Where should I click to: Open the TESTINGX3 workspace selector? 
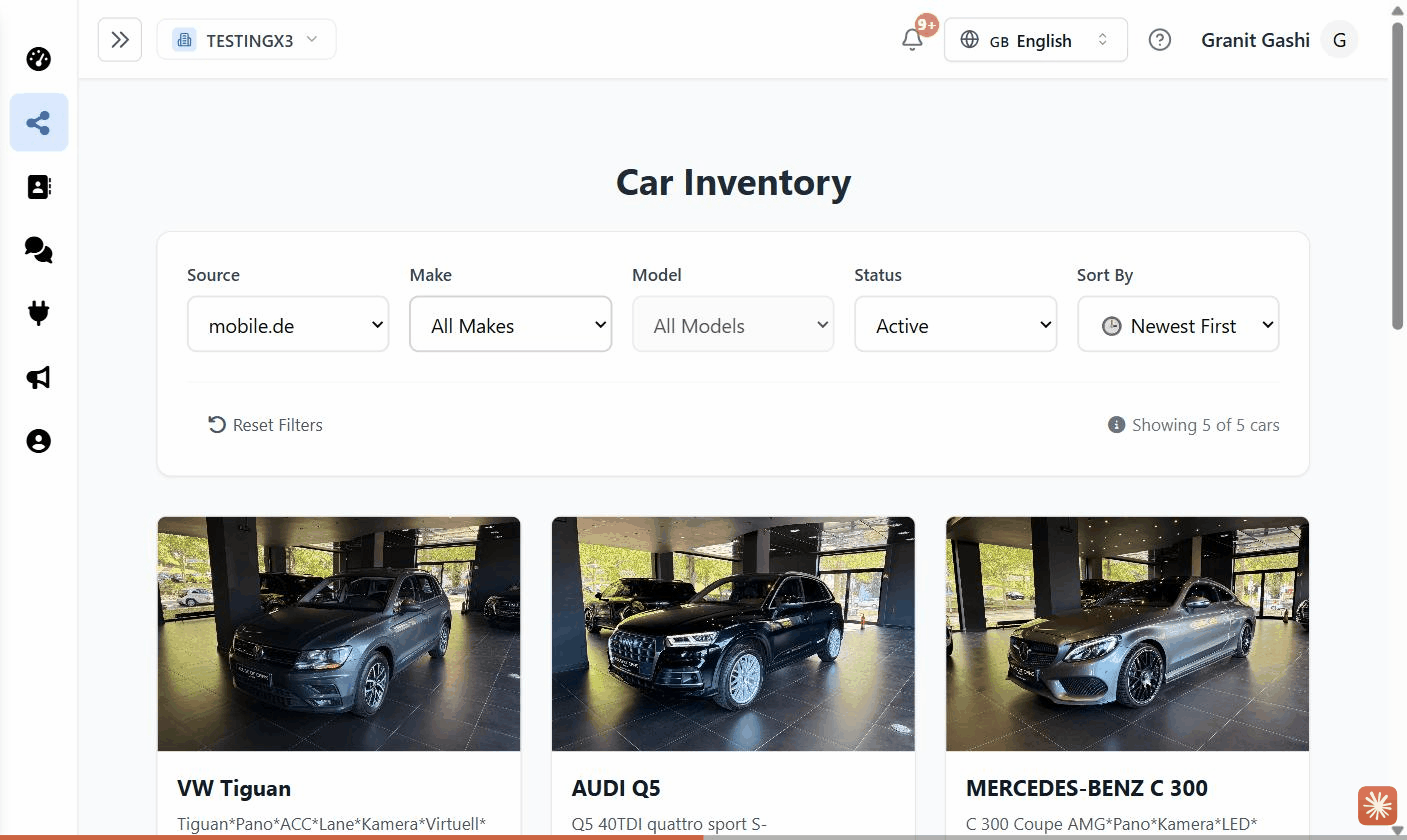coord(246,40)
